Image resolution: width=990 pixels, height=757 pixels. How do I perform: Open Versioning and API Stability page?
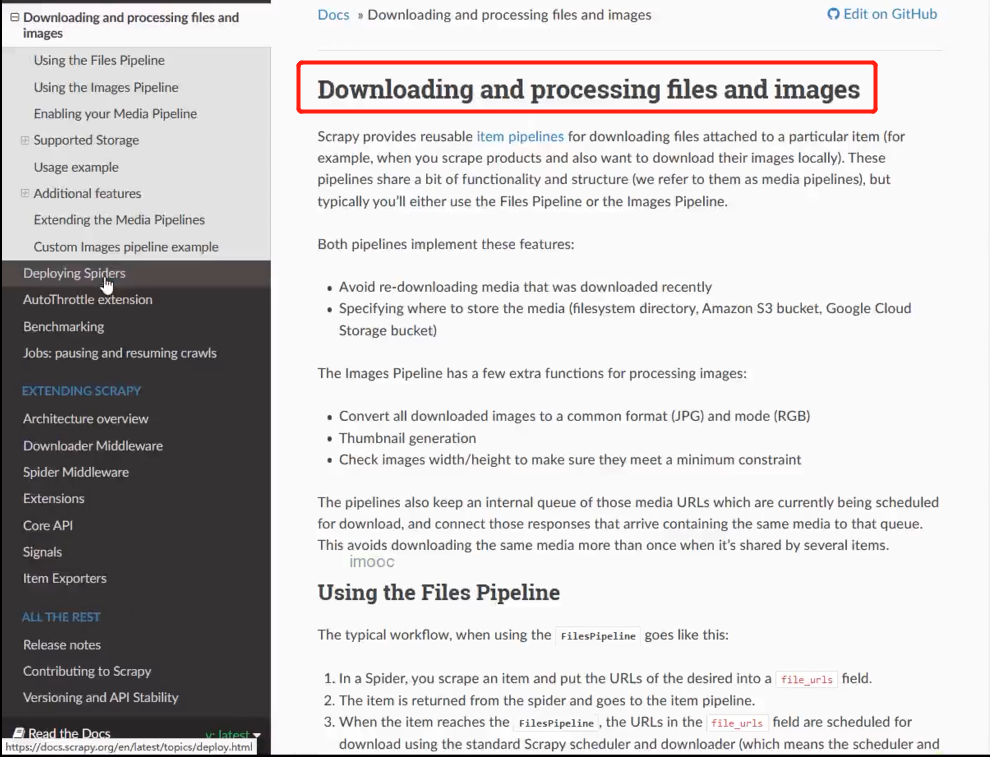pos(100,698)
